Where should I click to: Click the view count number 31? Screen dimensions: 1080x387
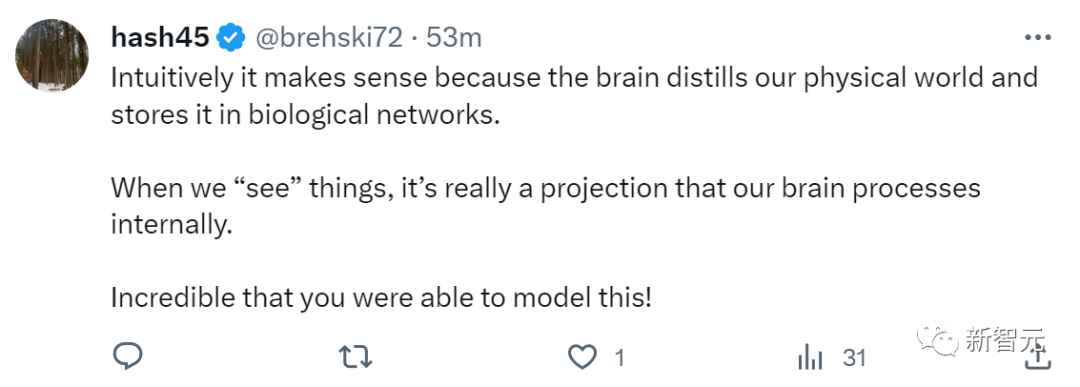(x=854, y=358)
